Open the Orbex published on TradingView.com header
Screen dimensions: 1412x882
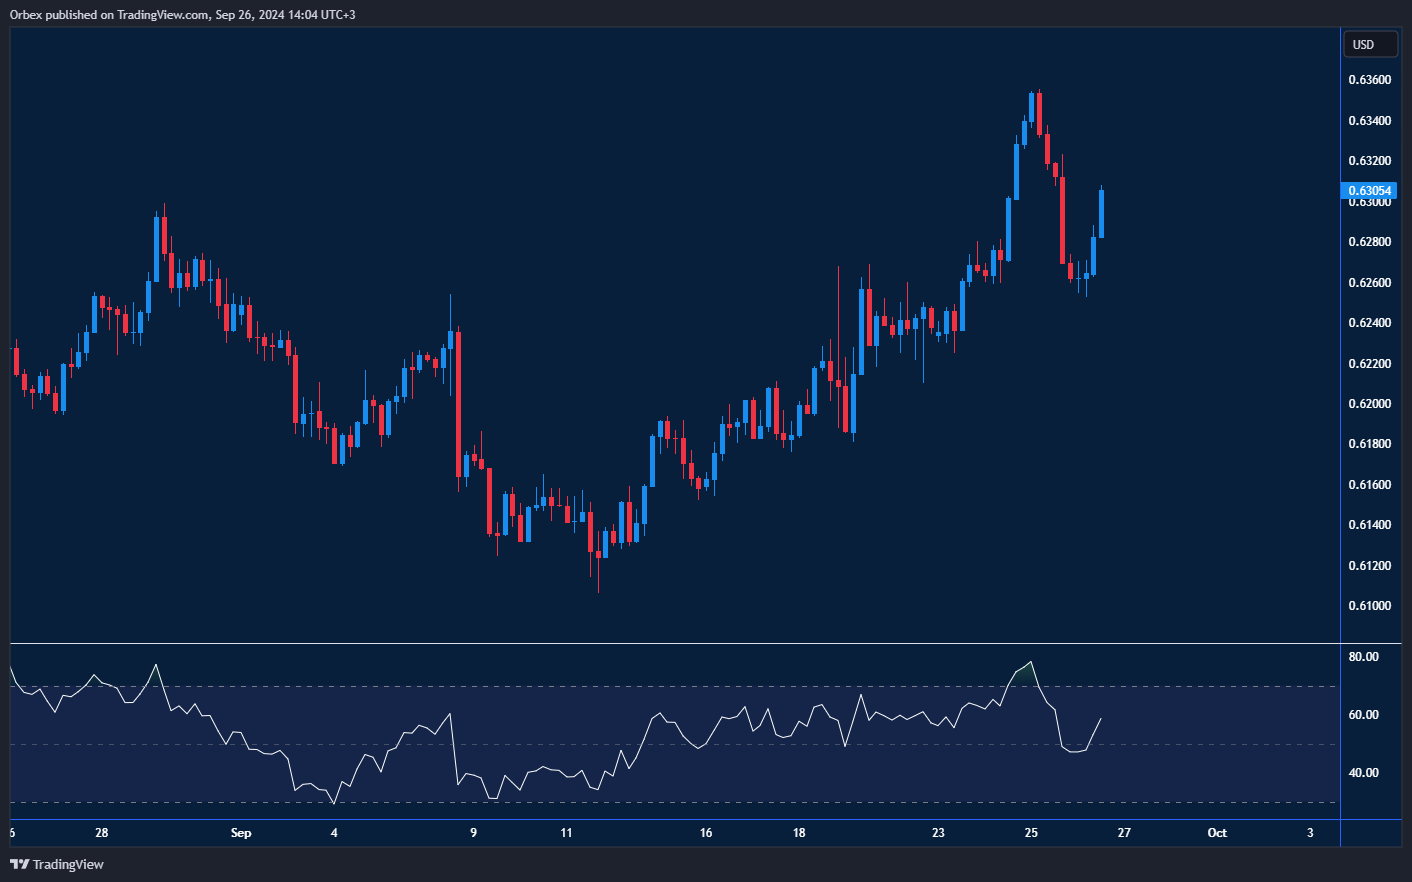(x=182, y=14)
